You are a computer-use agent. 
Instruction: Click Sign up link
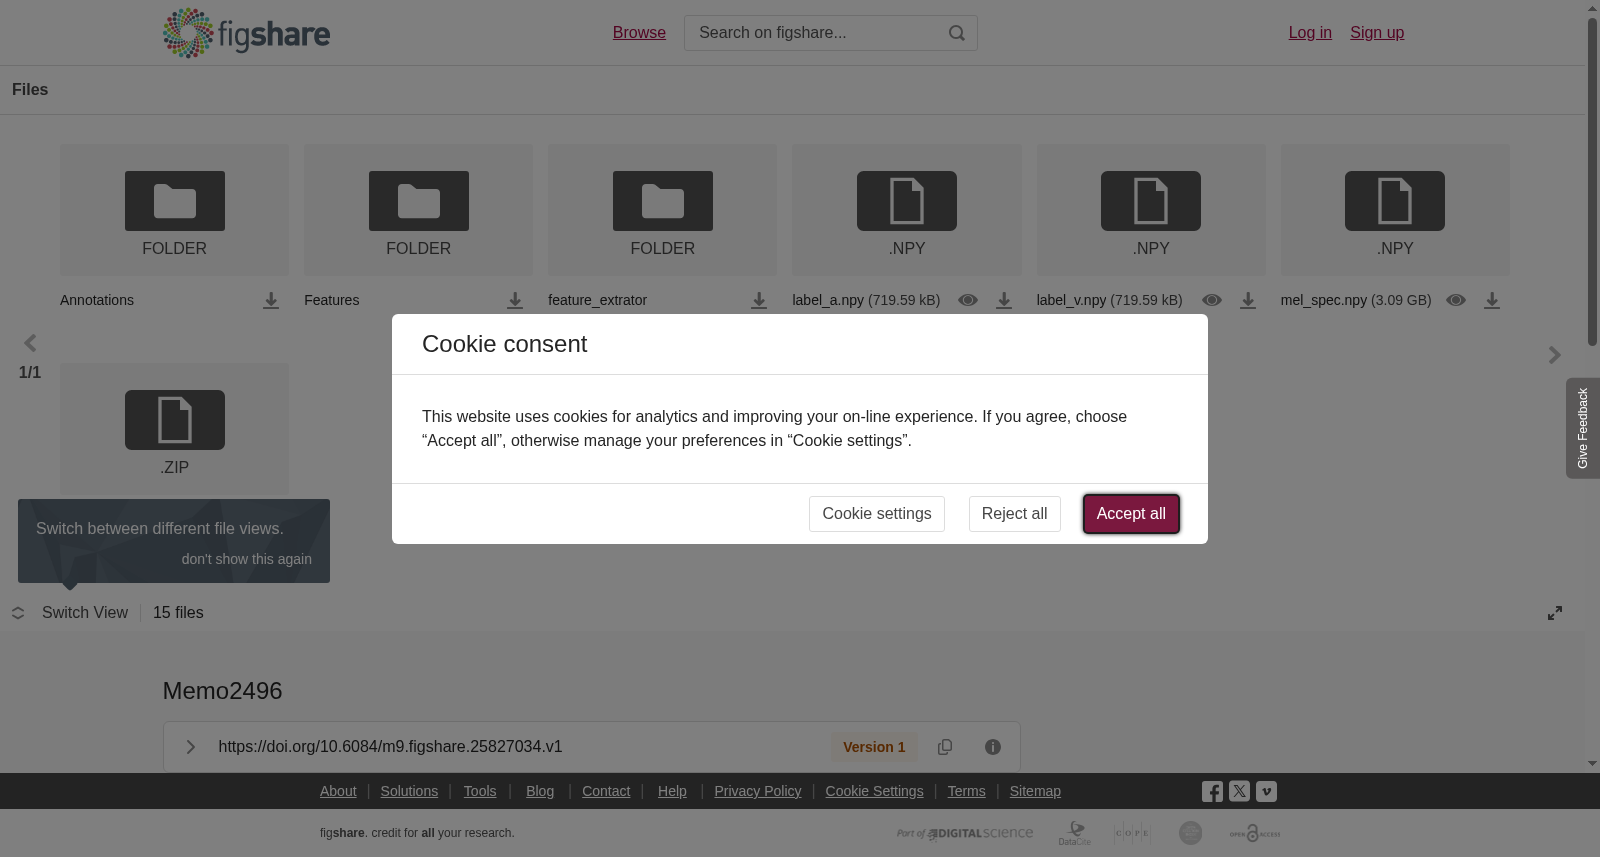[x=1377, y=33]
